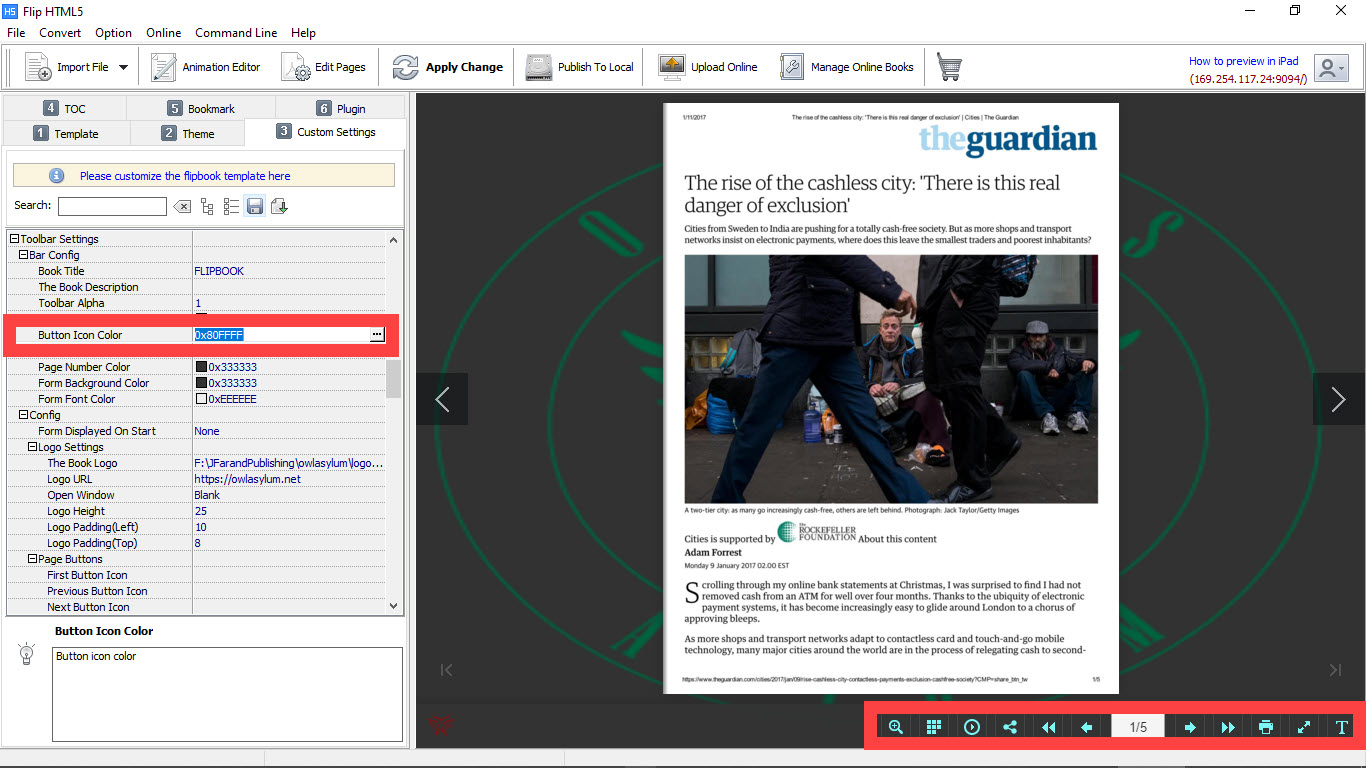Open the How to preview in iPad link
The height and width of the screenshot is (768, 1366).
click(1245, 61)
